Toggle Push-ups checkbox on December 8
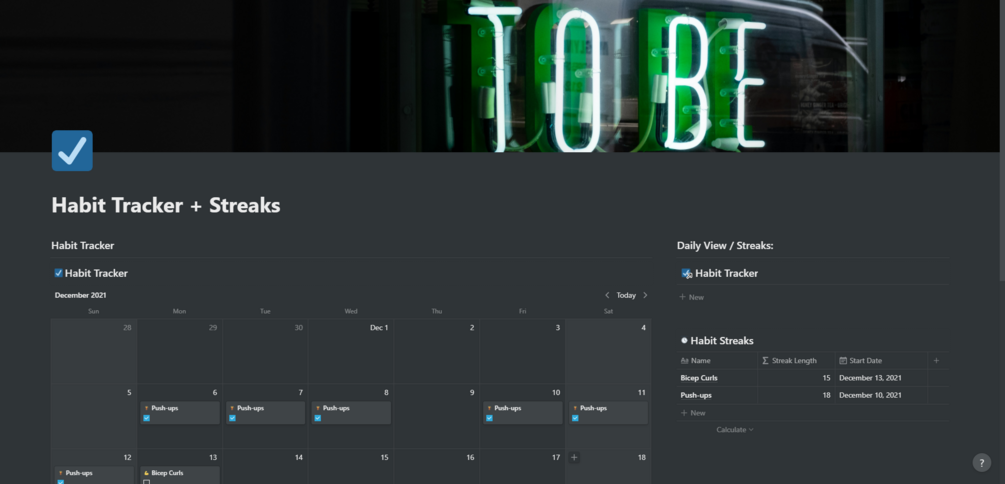The width and height of the screenshot is (1005, 484). point(318,418)
